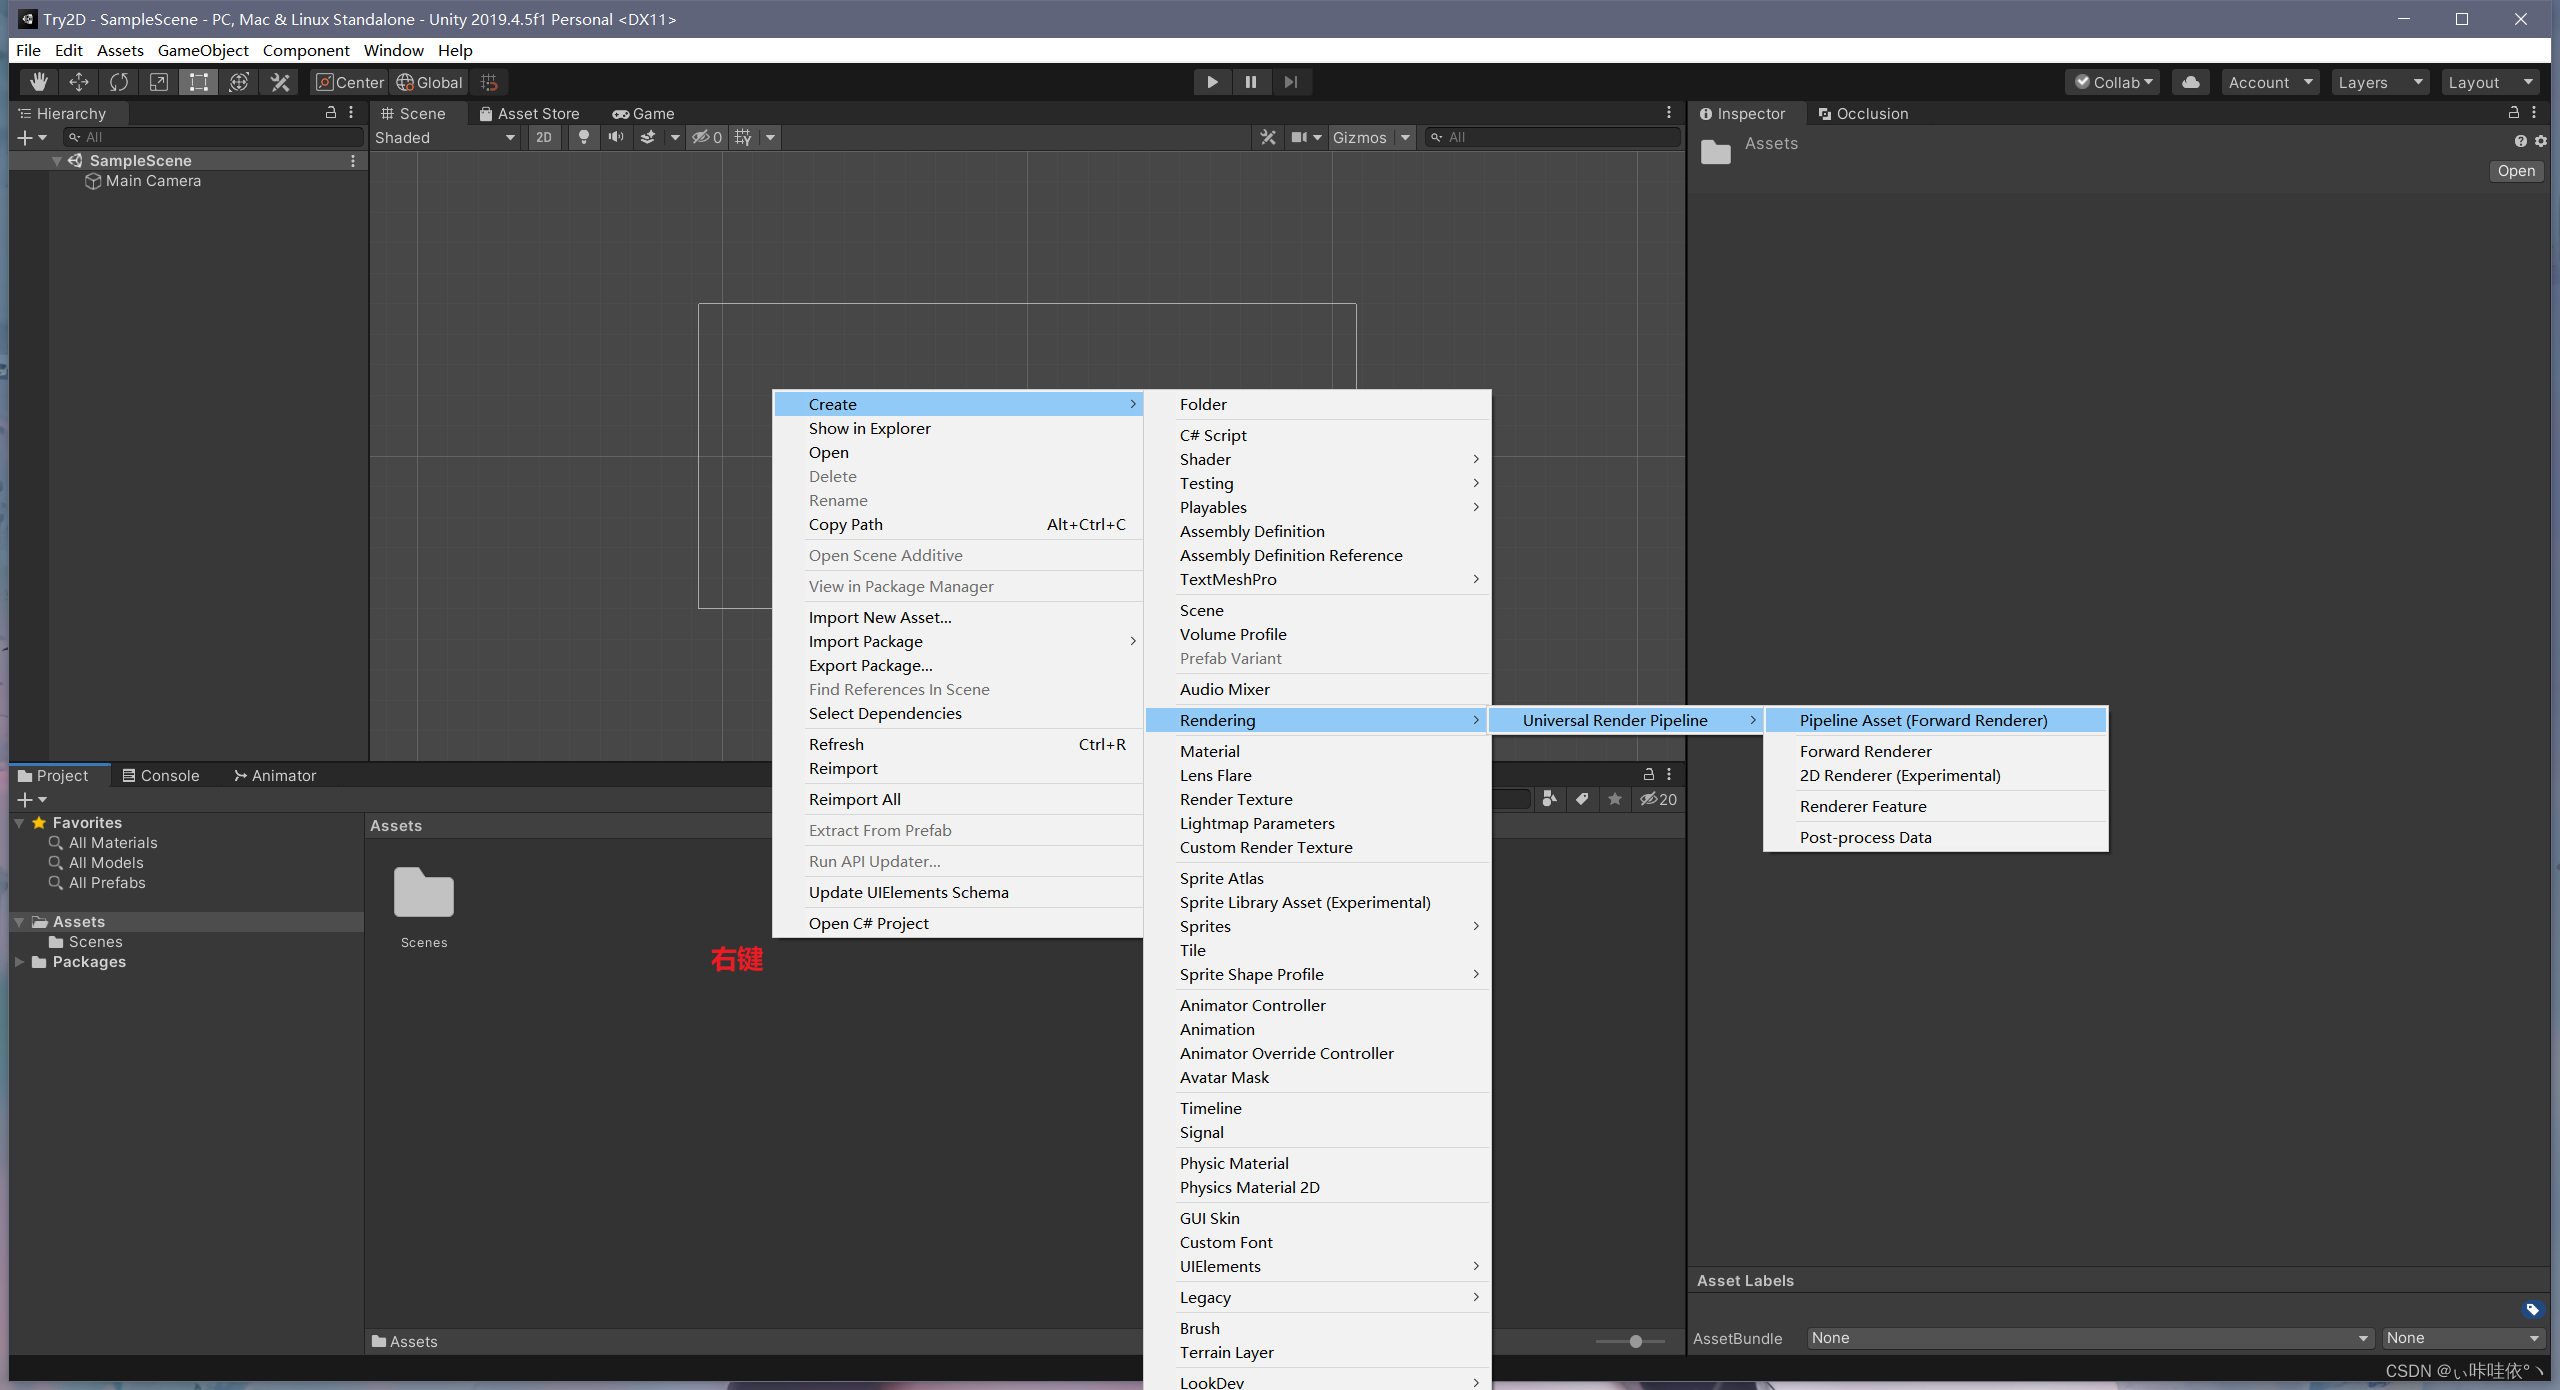Select the Hand tool in the toolbar
This screenshot has width=2560, height=1390.
(38, 82)
